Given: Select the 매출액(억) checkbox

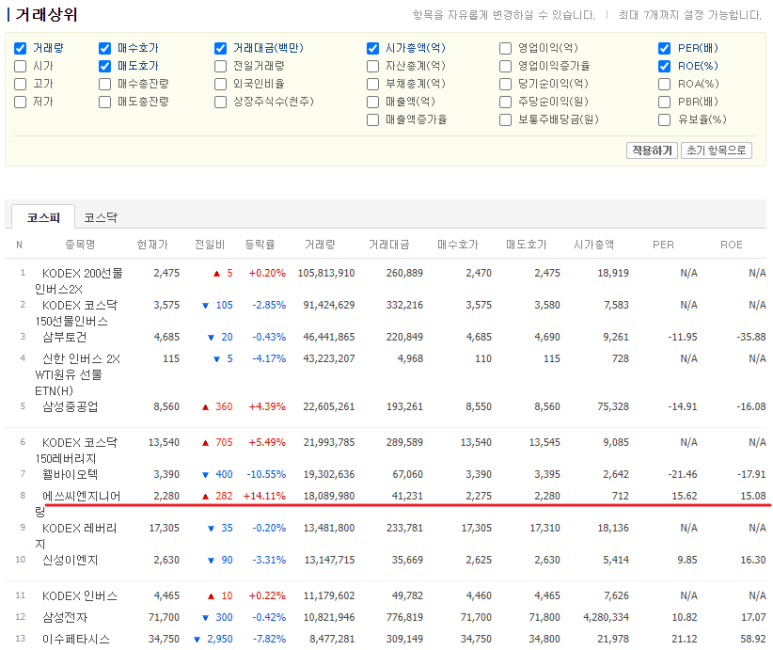Looking at the screenshot, I should coord(373,102).
